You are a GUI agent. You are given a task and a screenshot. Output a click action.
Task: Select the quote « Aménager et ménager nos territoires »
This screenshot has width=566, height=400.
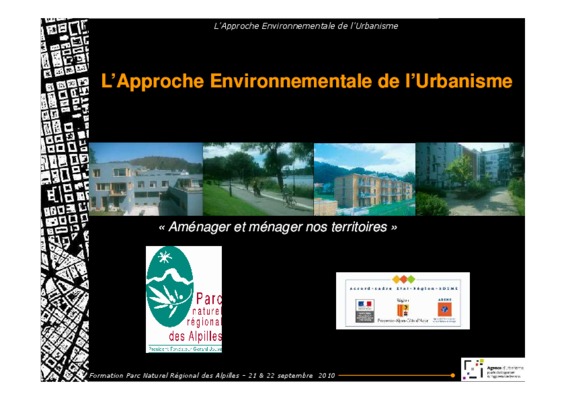[278, 227]
